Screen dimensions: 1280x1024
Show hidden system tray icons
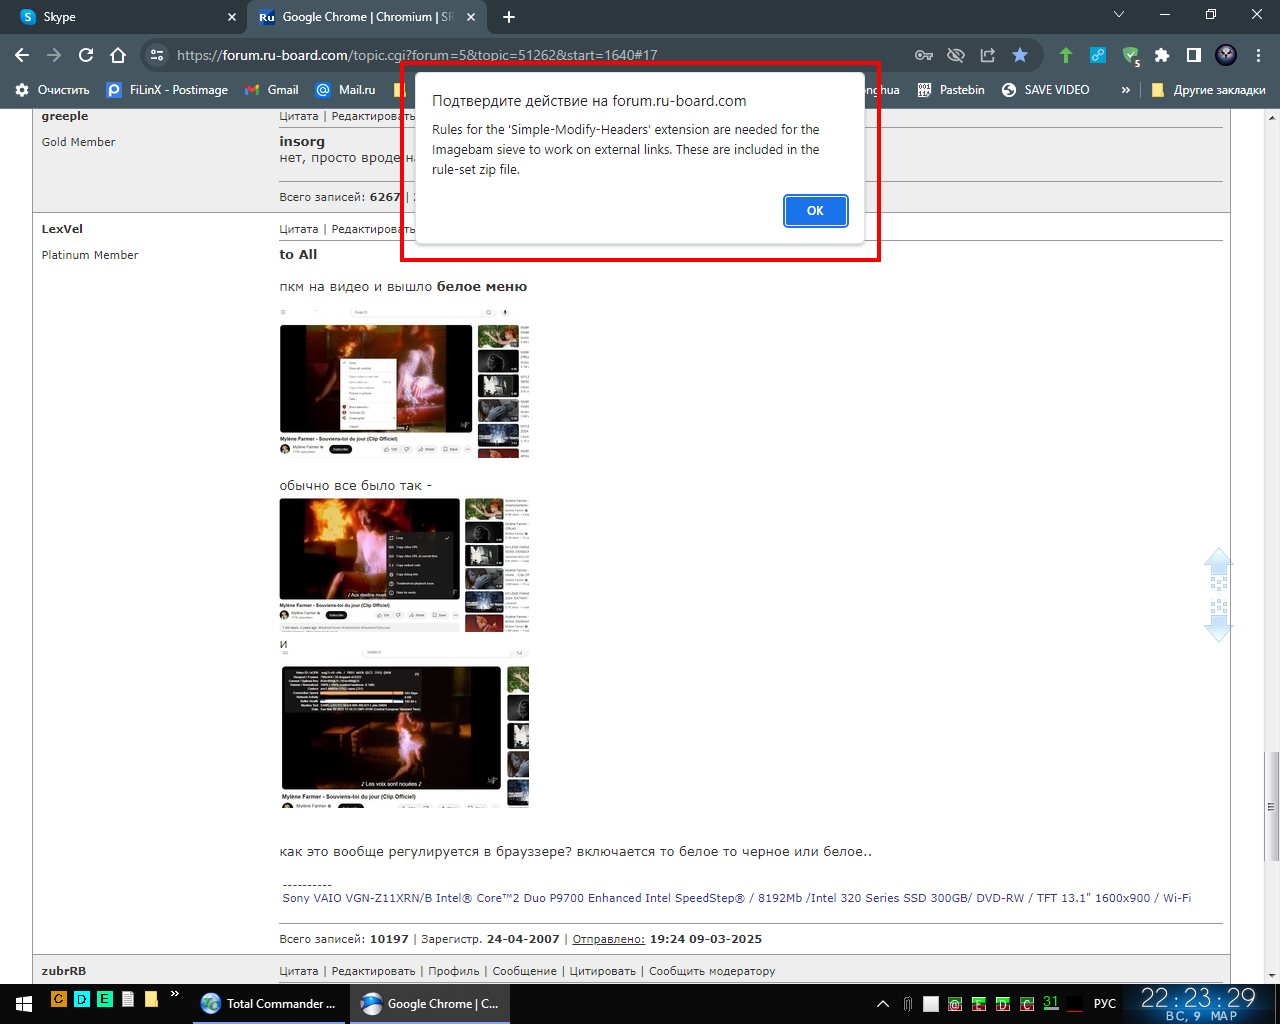883,1003
